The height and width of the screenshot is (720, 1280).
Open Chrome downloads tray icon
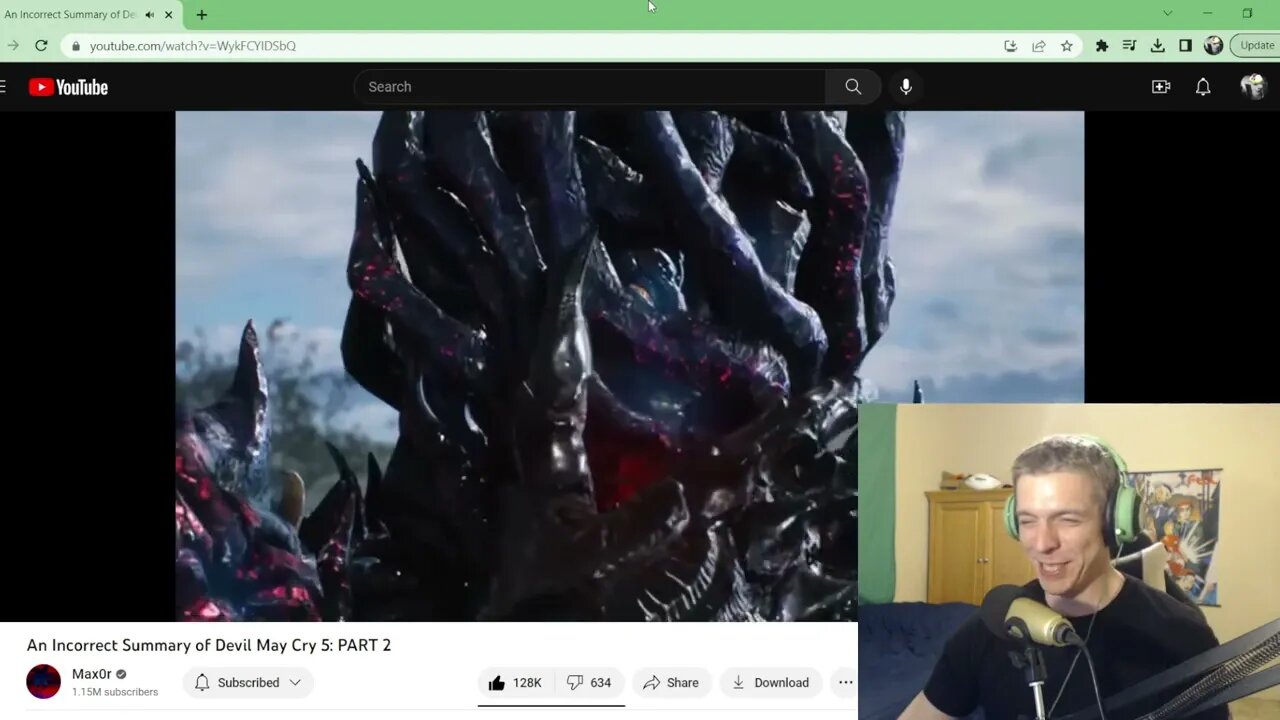1157,46
